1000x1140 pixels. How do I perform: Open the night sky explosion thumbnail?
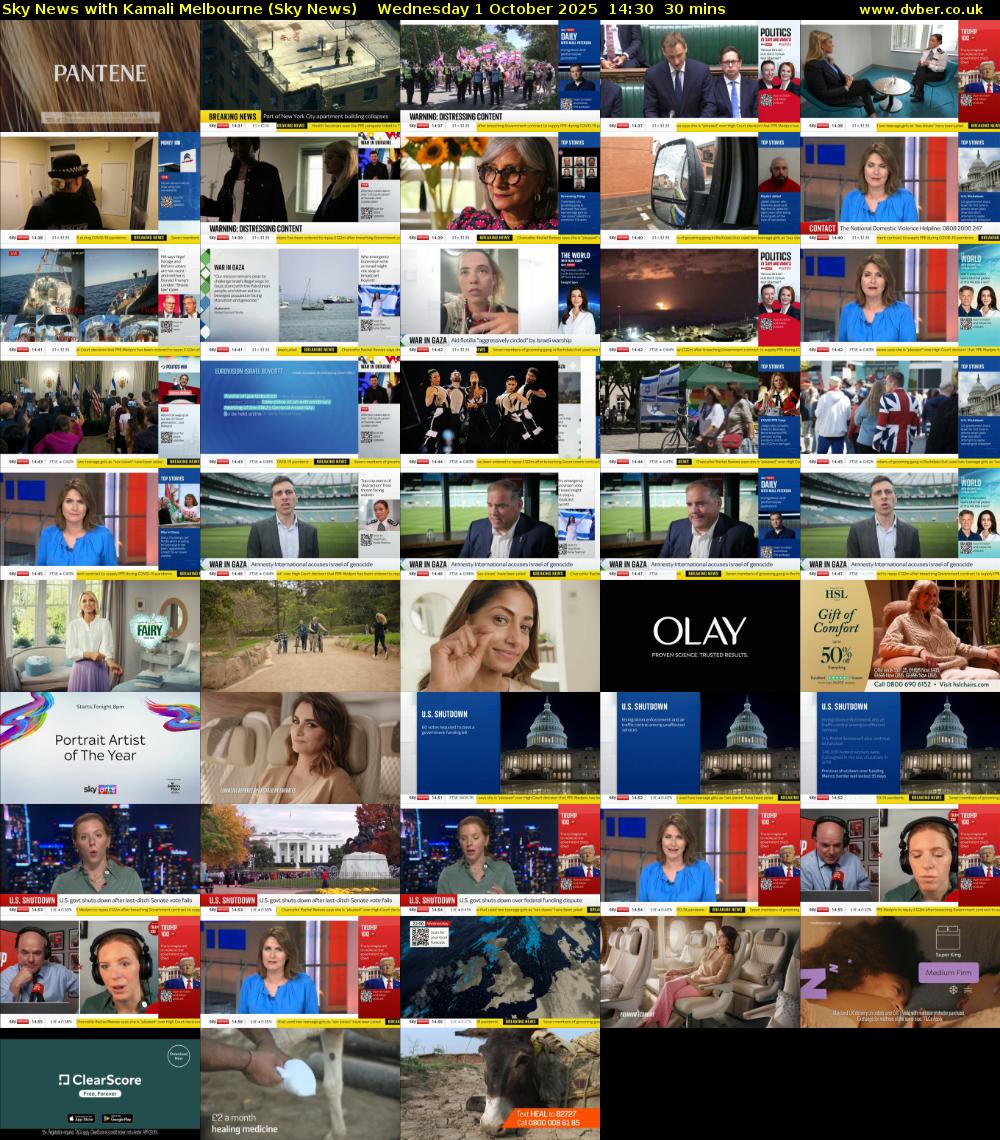pyautogui.click(x=700, y=300)
